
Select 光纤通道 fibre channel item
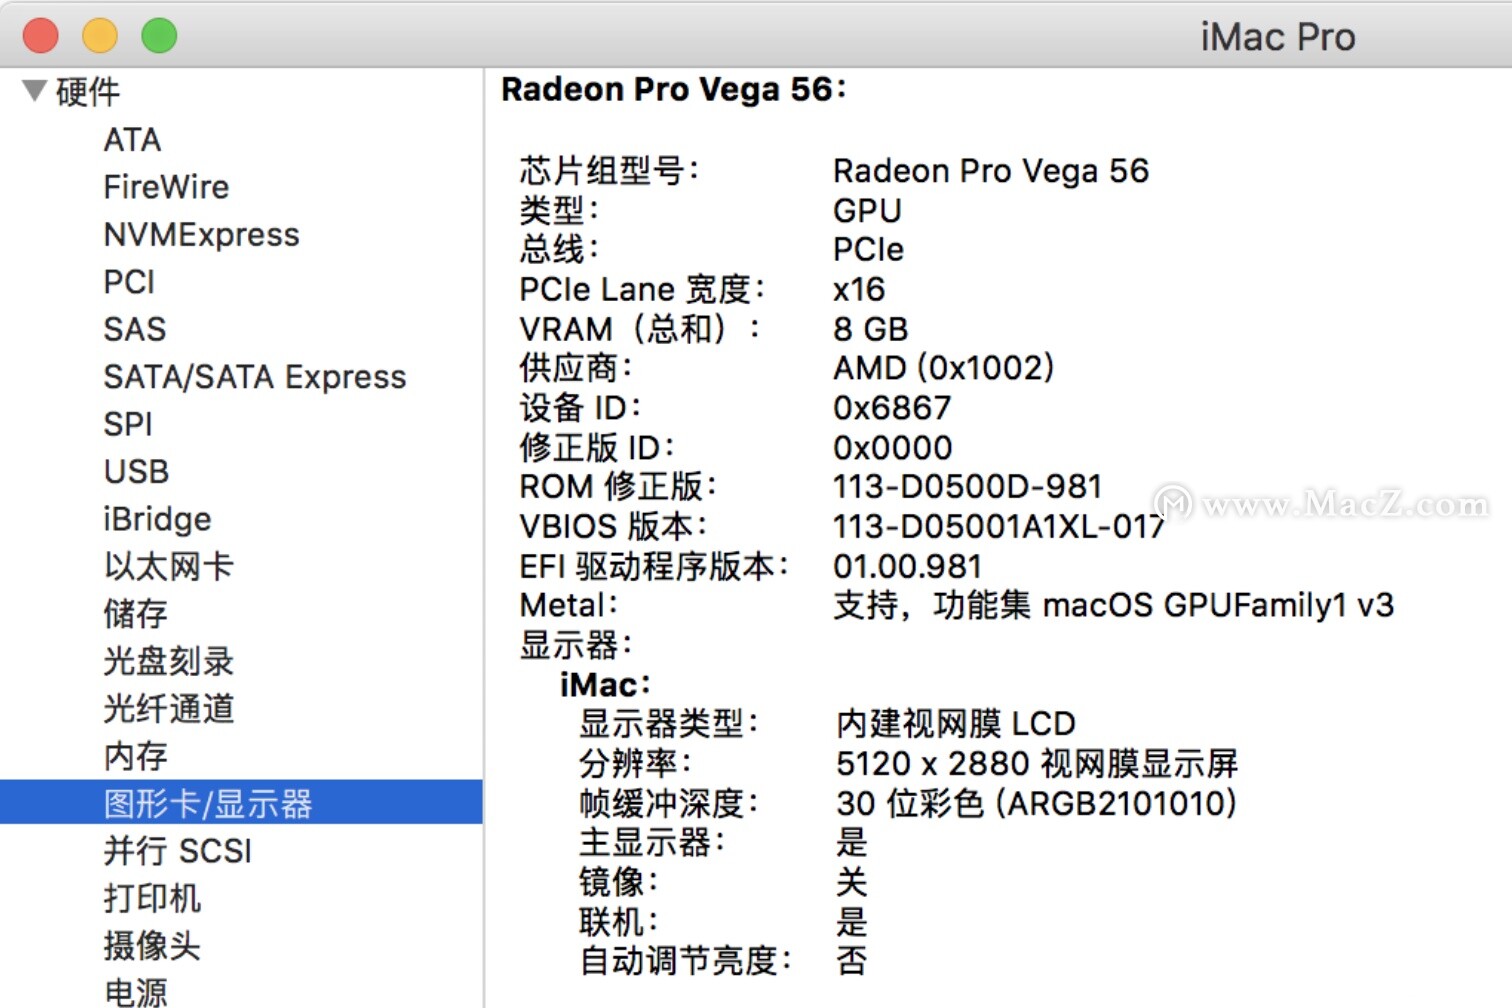pyautogui.click(x=168, y=708)
